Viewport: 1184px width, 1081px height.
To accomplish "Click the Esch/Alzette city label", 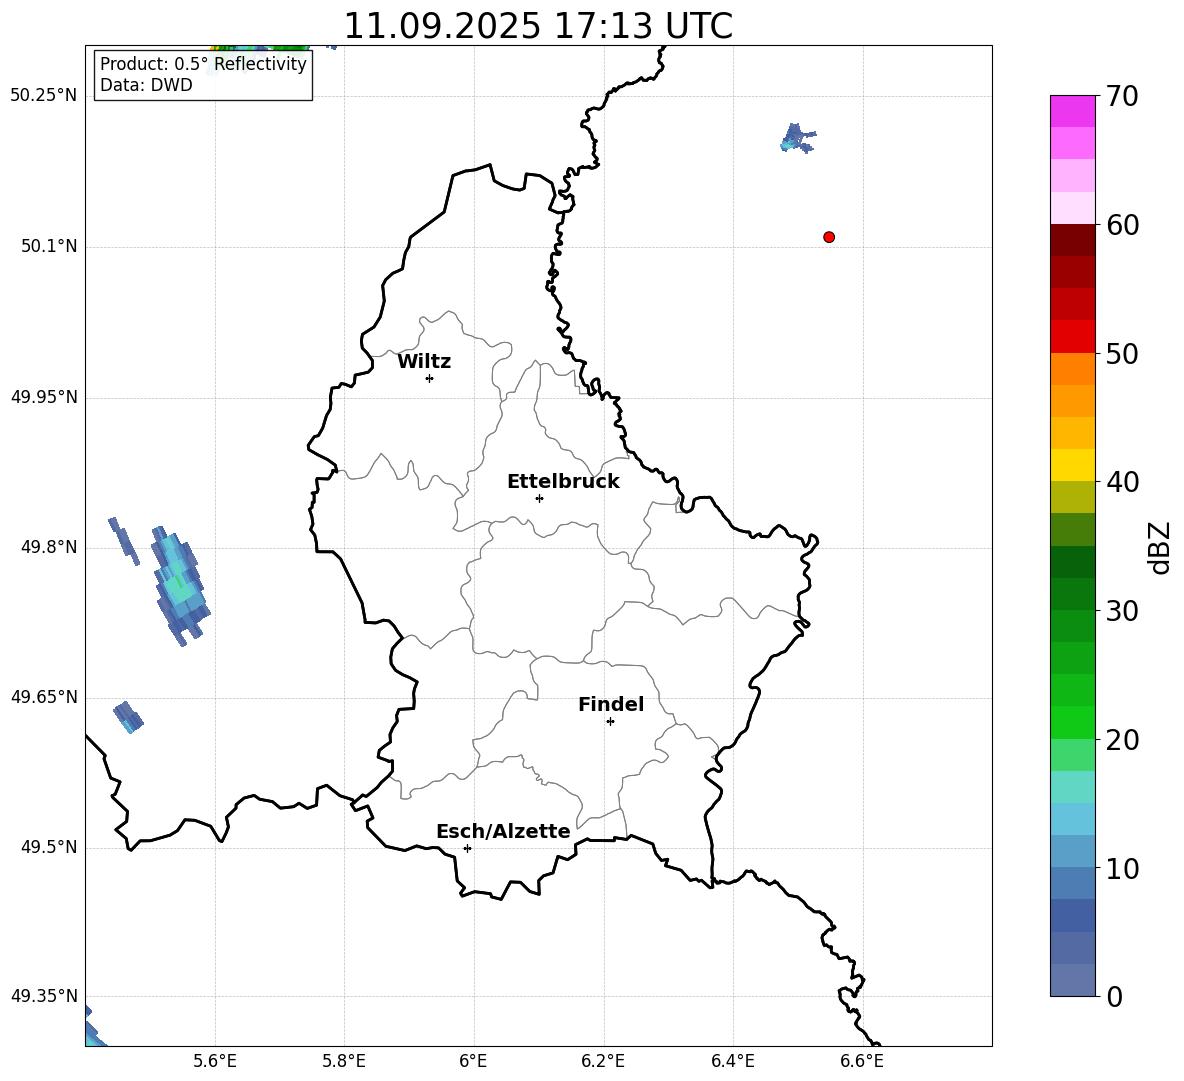I will point(503,831).
